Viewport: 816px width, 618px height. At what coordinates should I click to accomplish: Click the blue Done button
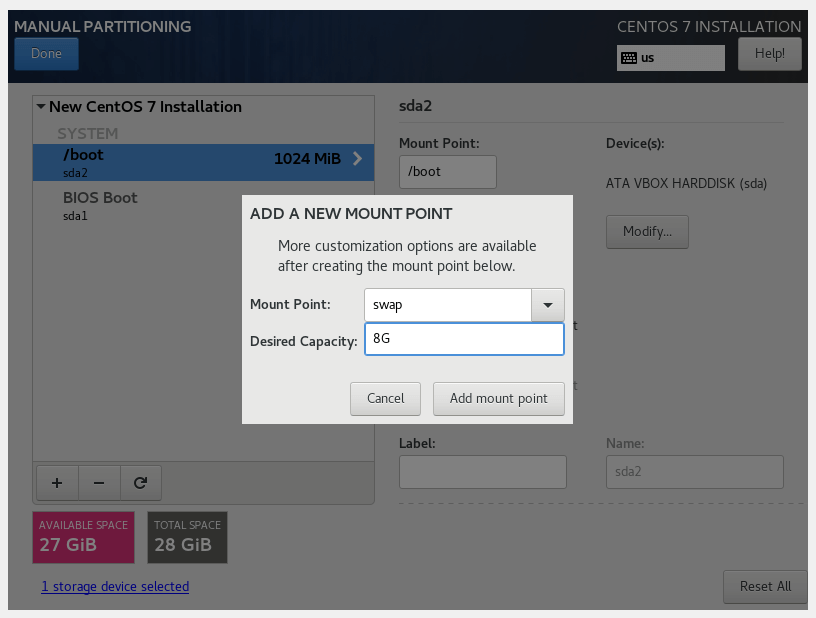(x=46, y=54)
